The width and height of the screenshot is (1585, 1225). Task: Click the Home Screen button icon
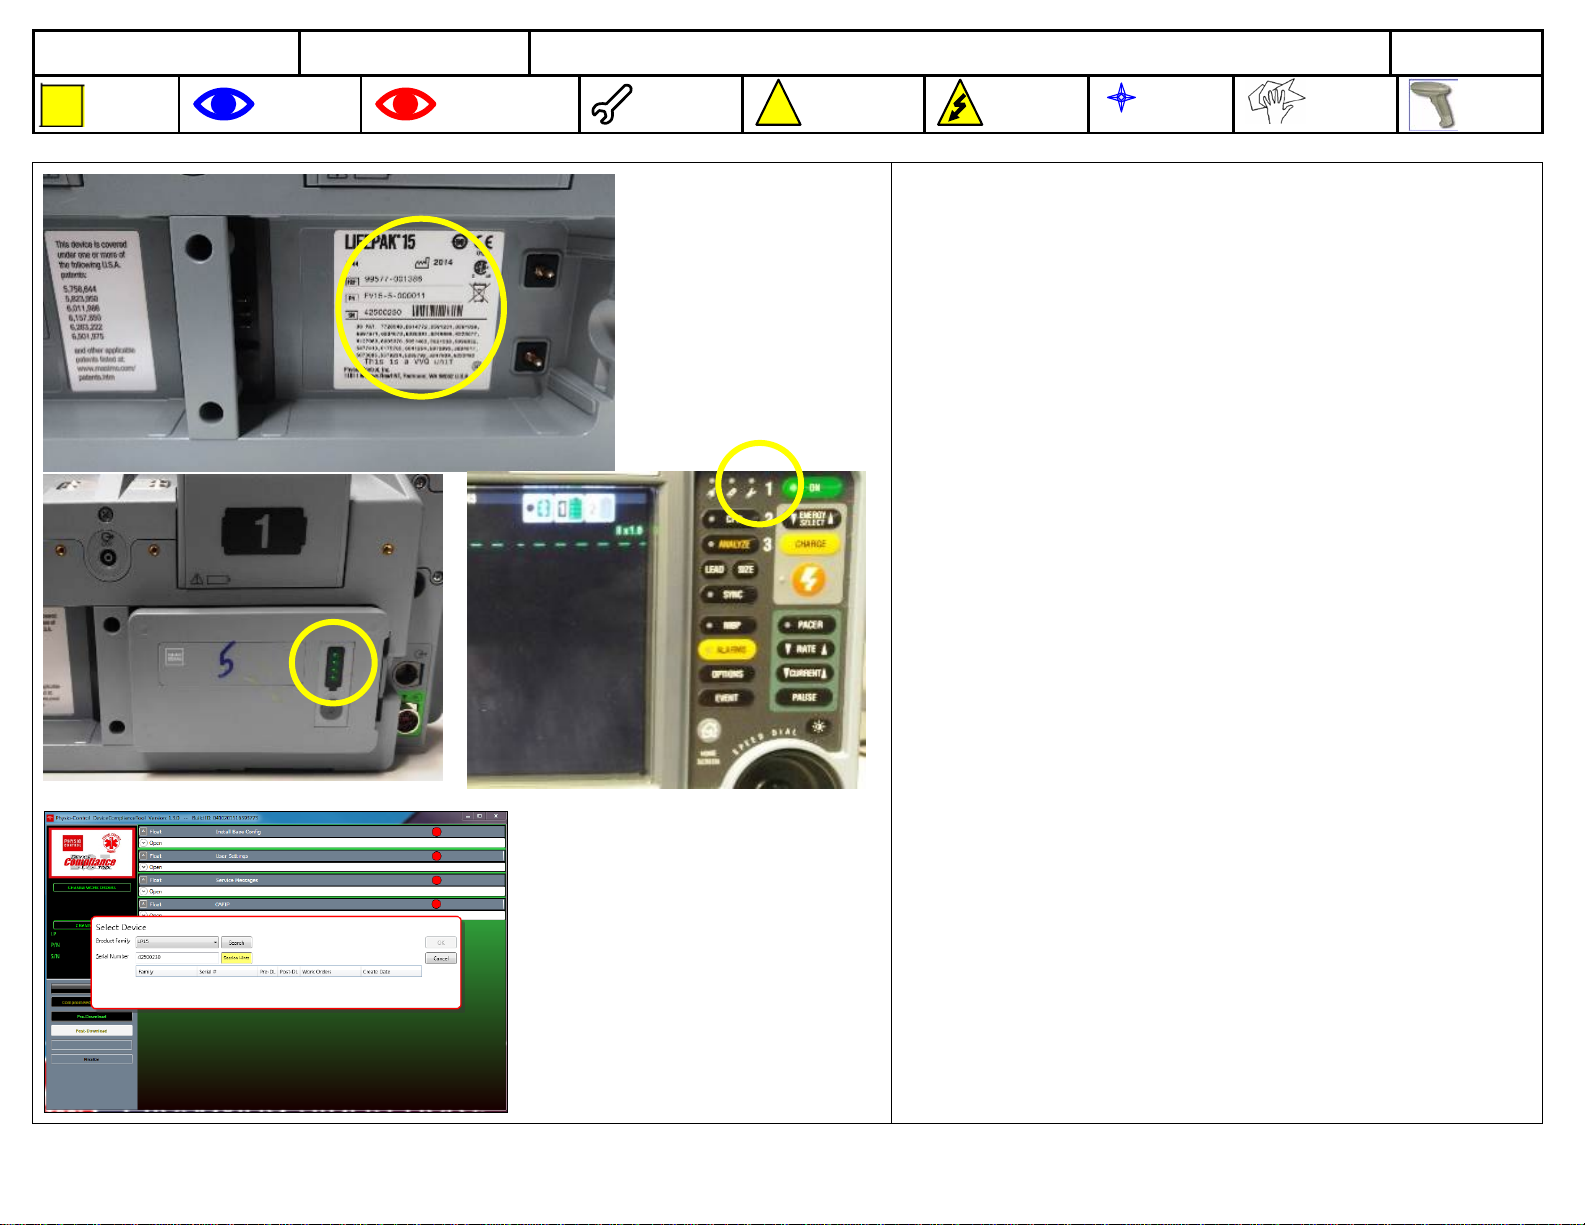(709, 731)
